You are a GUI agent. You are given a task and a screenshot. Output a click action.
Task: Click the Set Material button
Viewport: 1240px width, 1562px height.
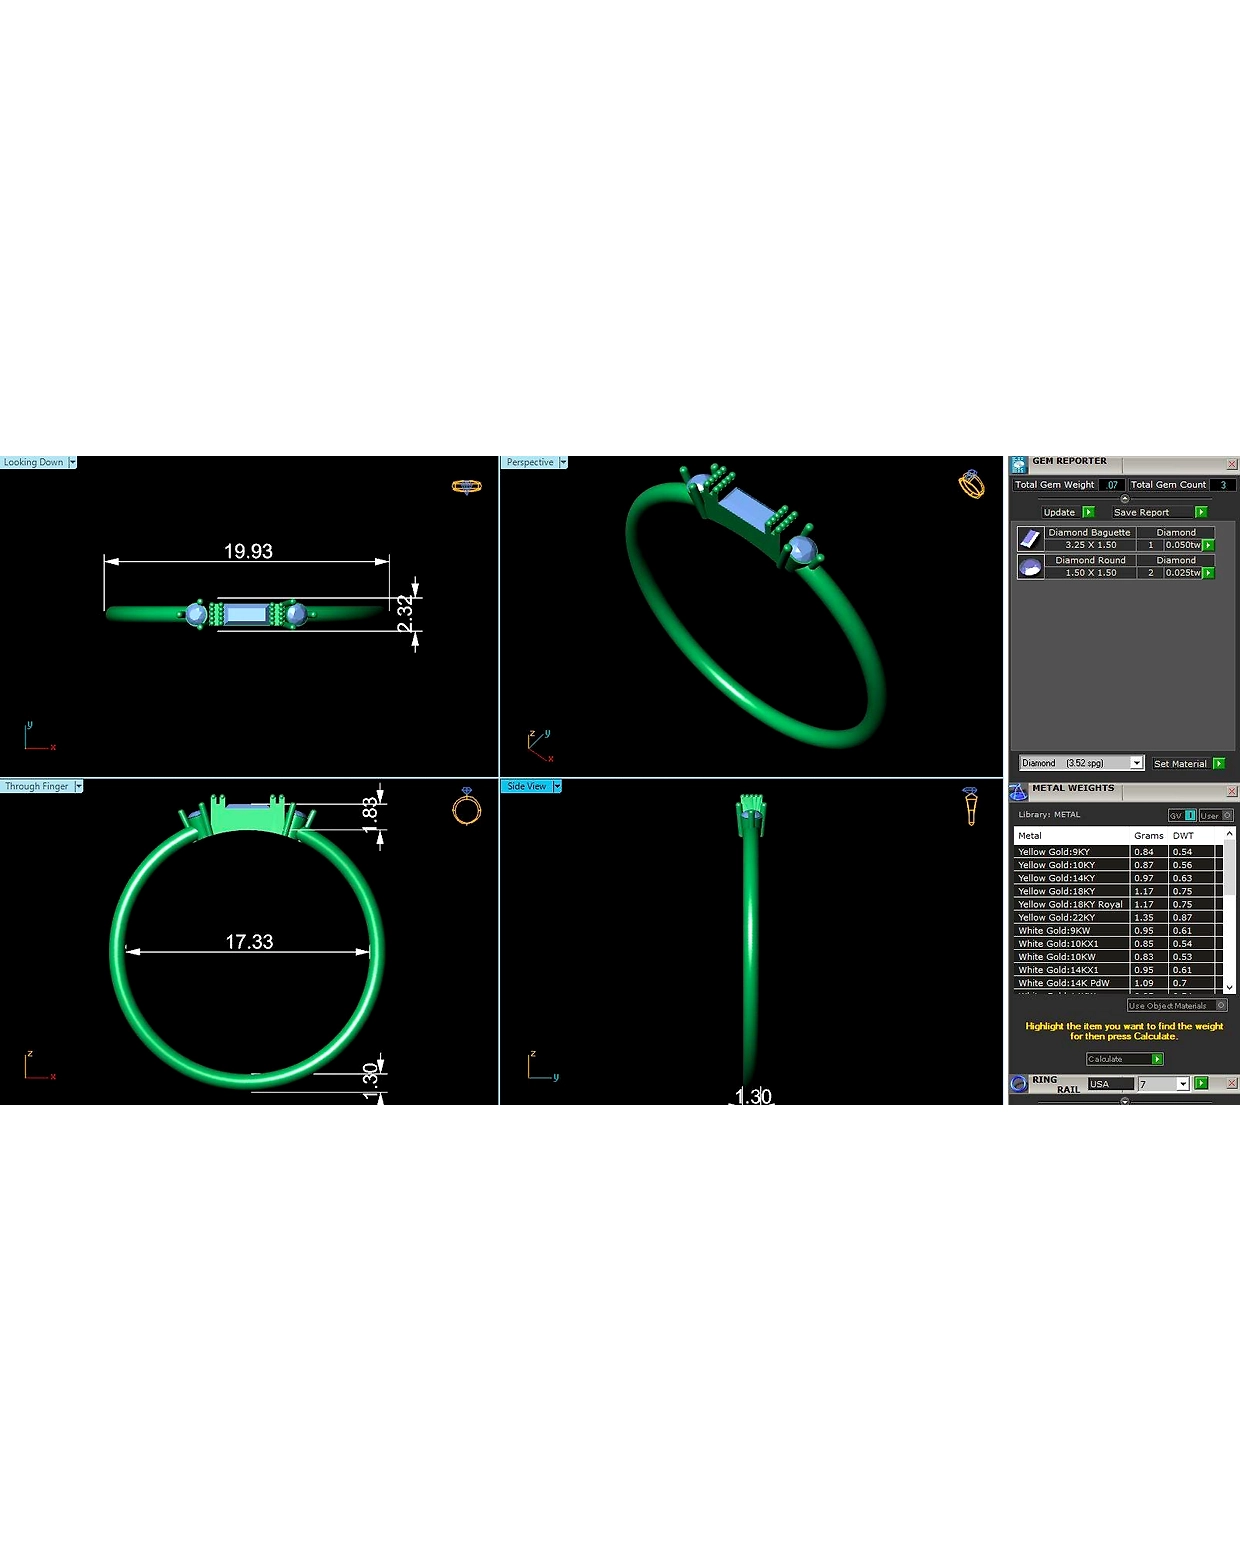click(x=1180, y=763)
